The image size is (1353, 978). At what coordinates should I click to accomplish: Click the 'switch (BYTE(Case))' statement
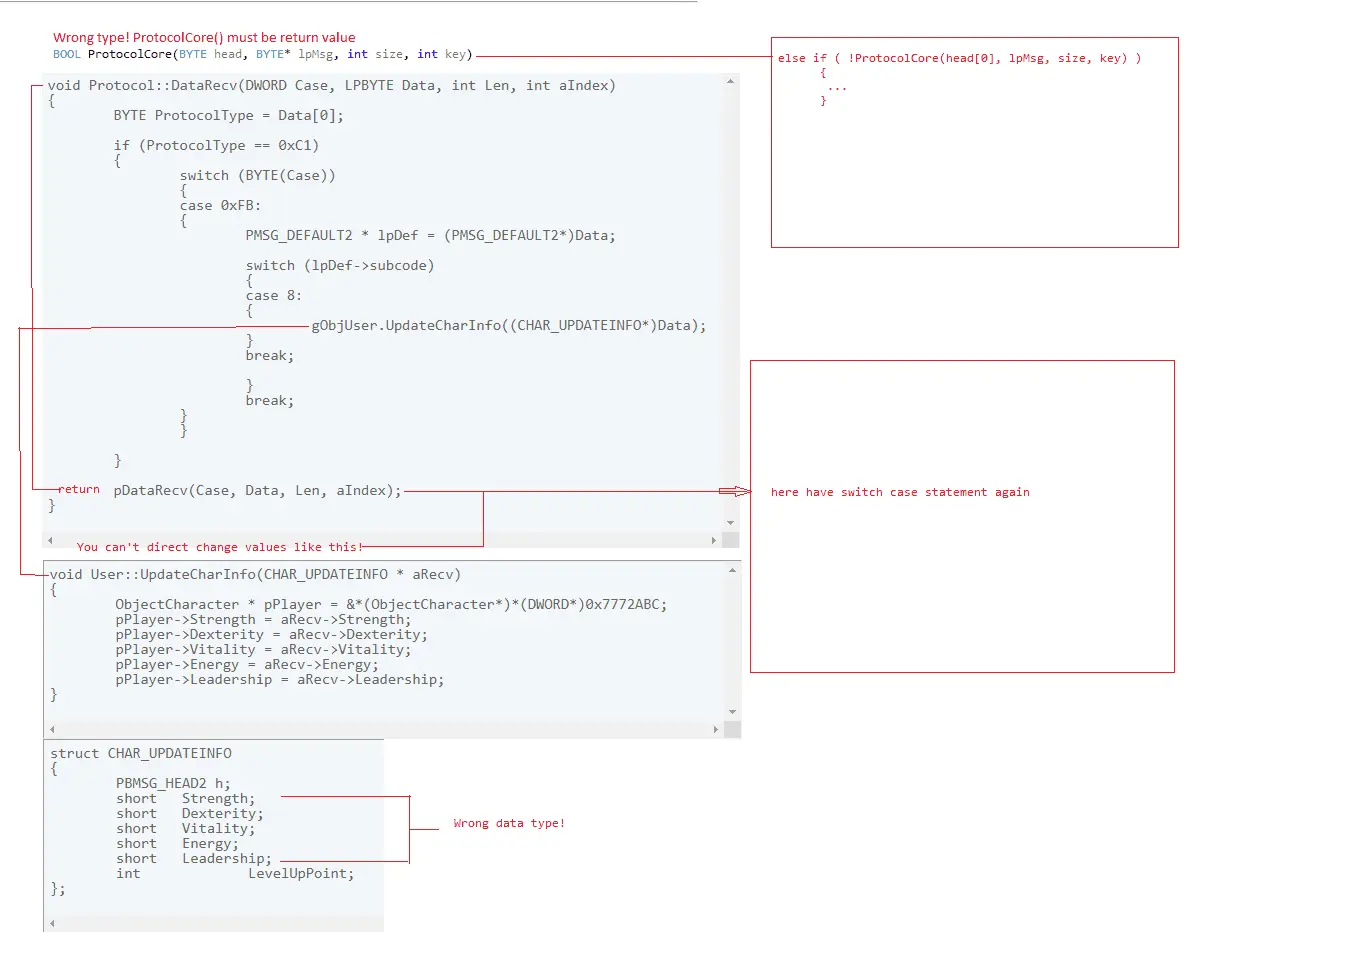coord(258,176)
